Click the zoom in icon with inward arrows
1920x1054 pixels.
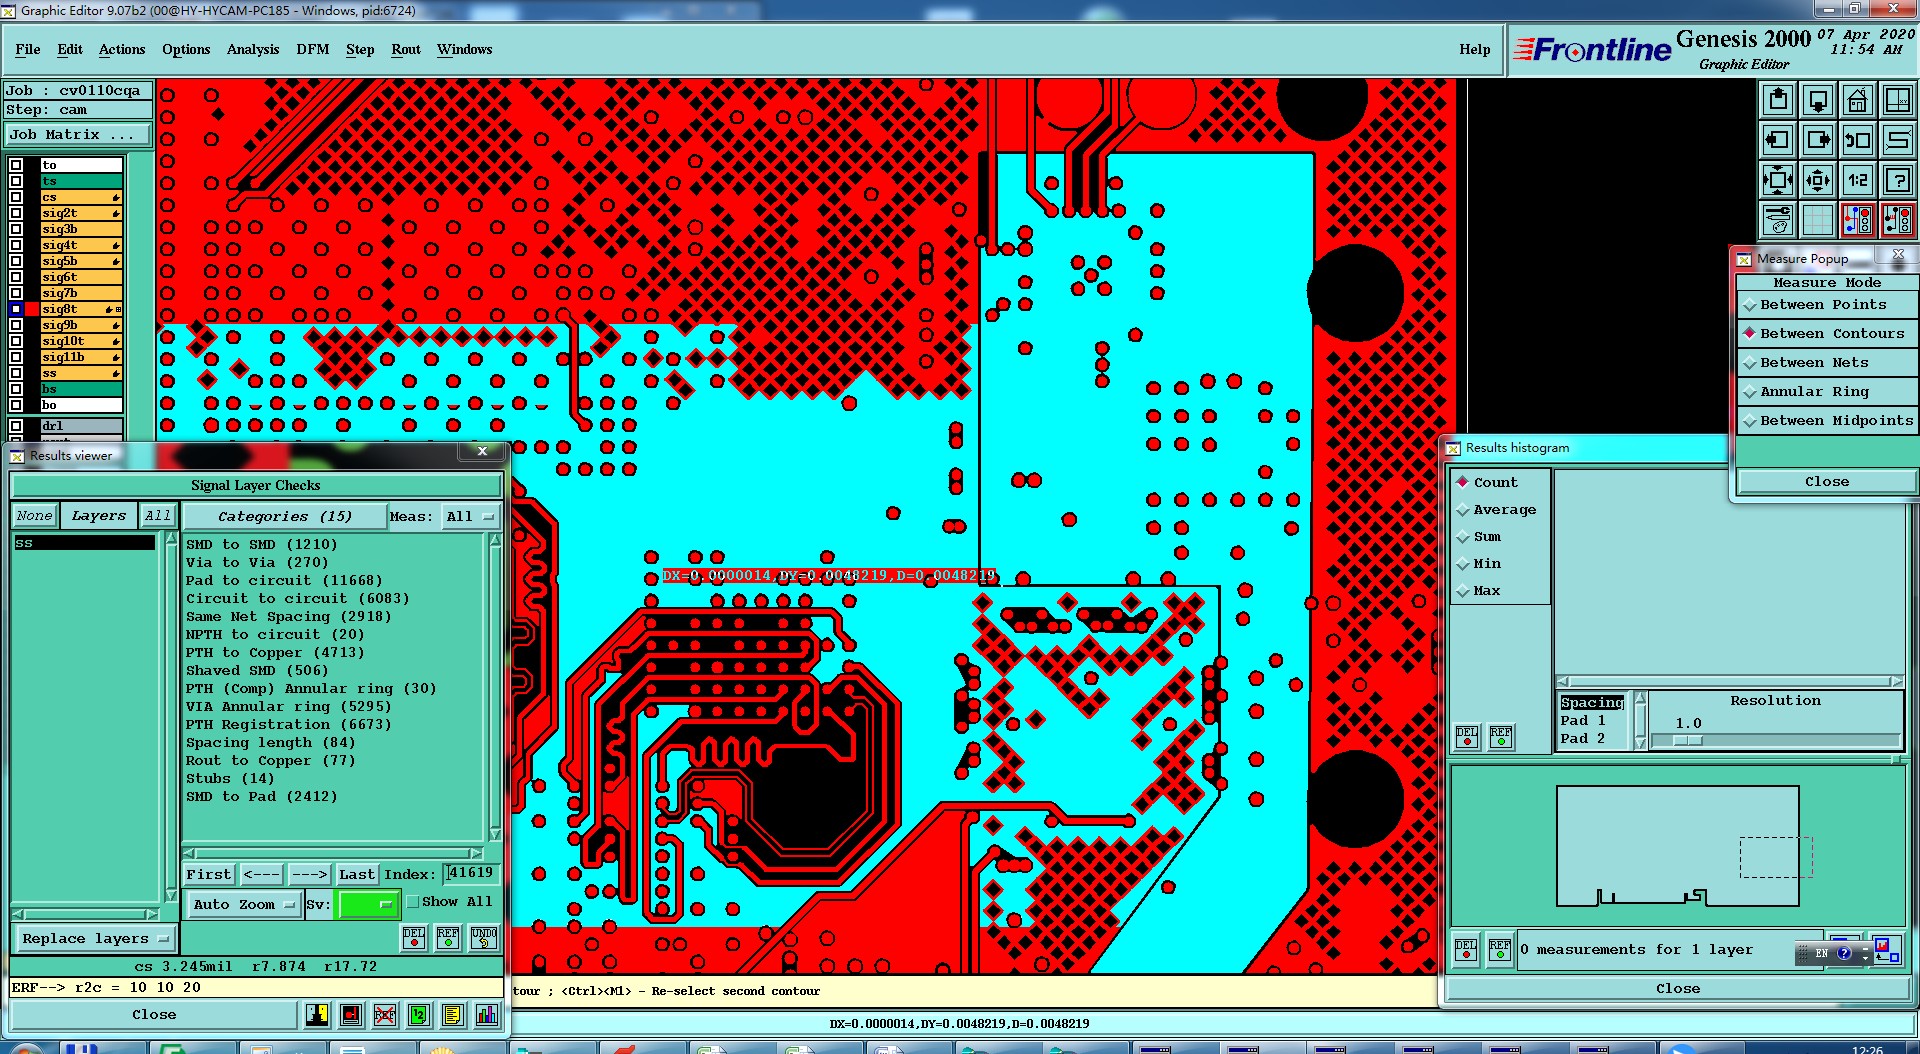point(1778,180)
